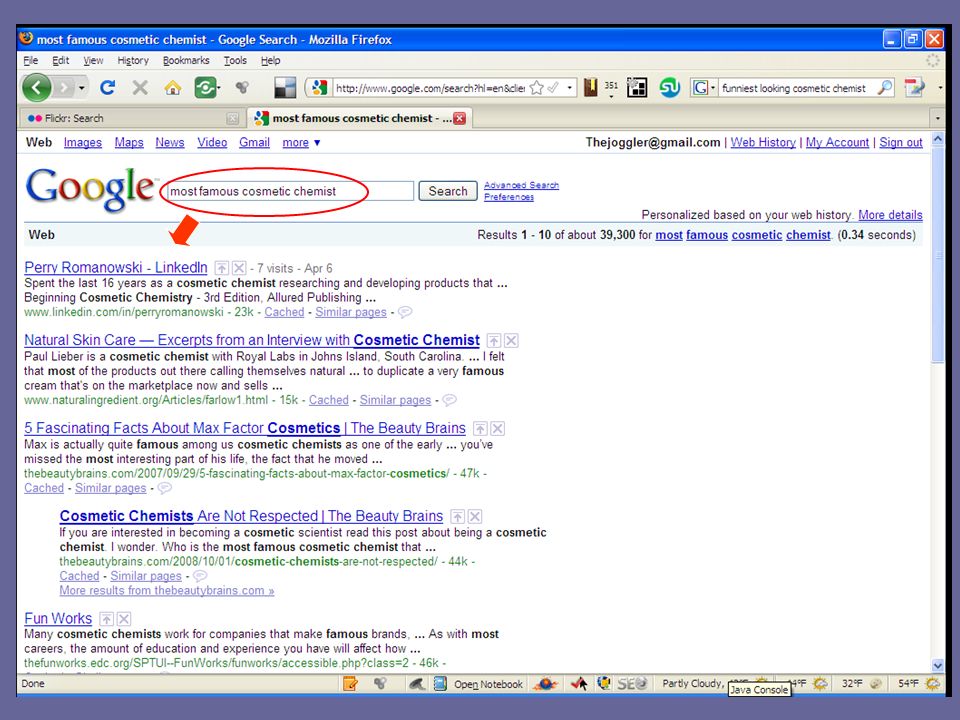Open the address bar history dropdown

click(x=569, y=88)
